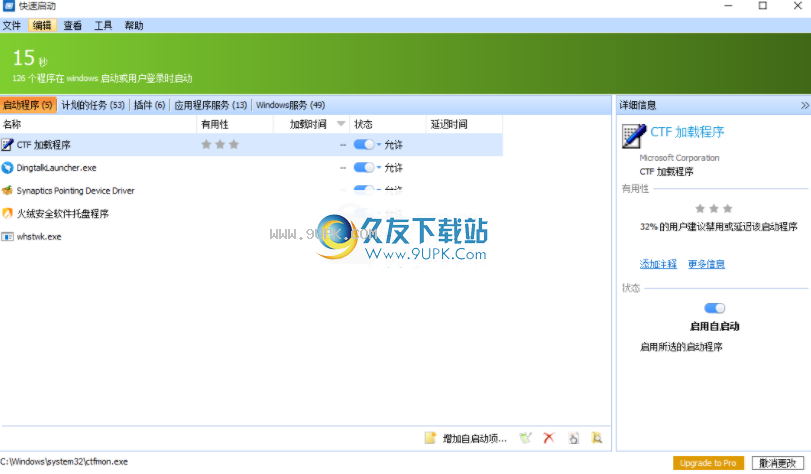Open the 查看 menu
The width and height of the screenshot is (811, 474).
coord(72,25)
